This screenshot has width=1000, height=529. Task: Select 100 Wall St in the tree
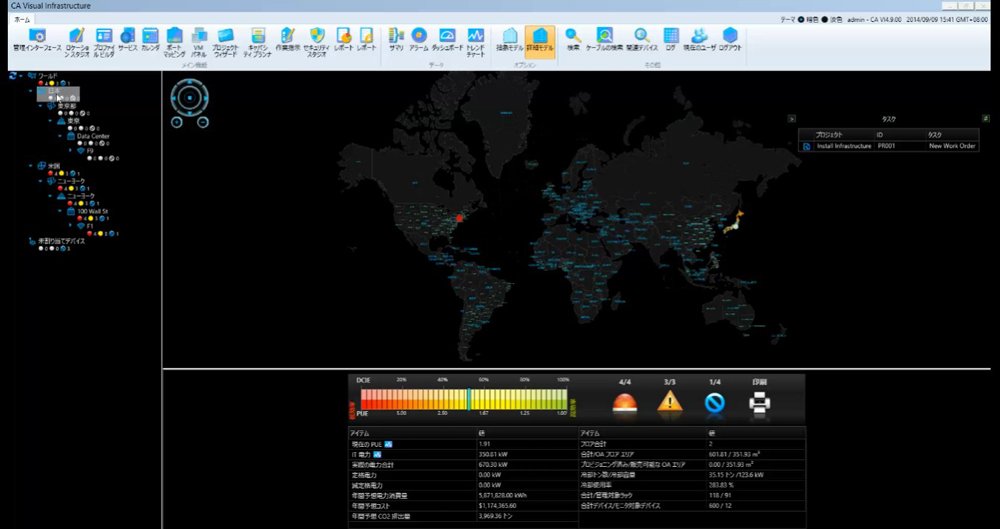(x=91, y=211)
